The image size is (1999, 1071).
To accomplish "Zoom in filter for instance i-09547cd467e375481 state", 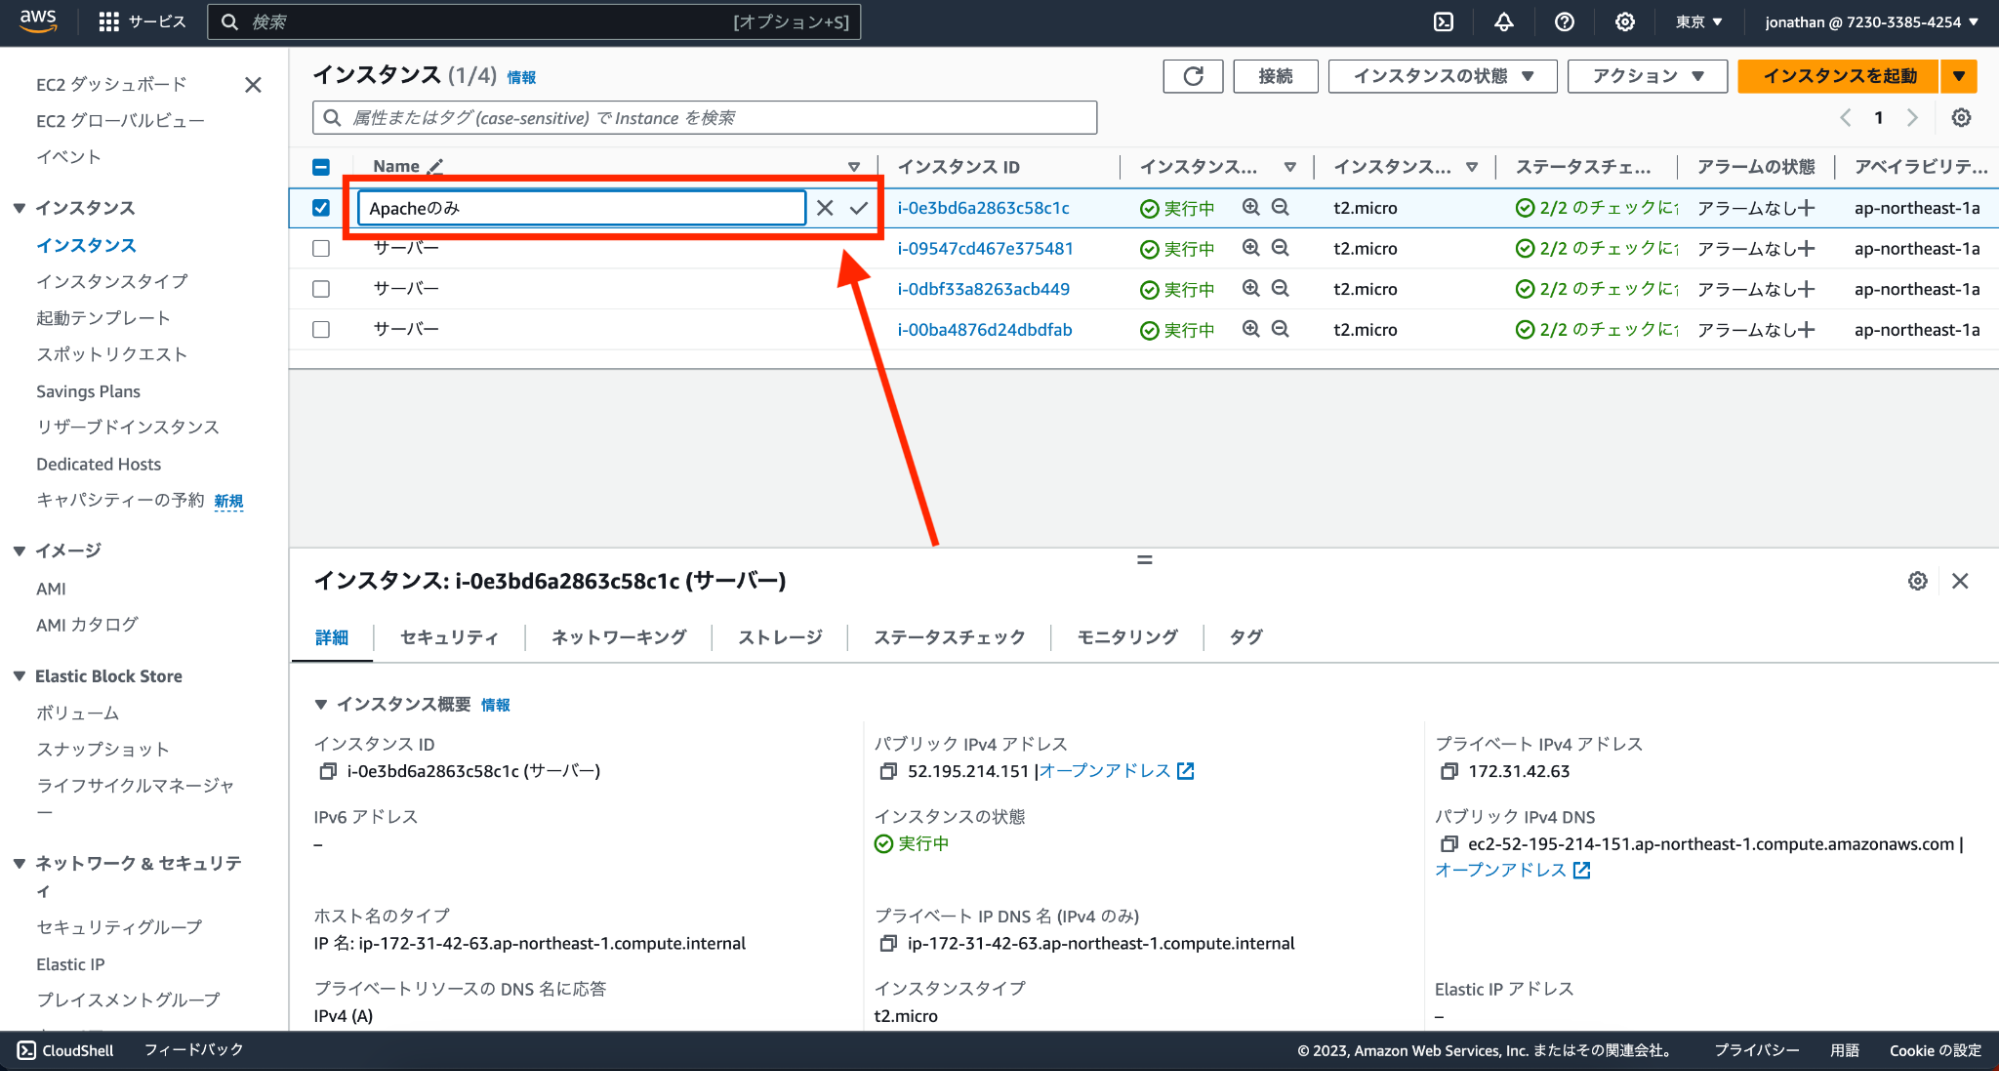I will (1251, 248).
